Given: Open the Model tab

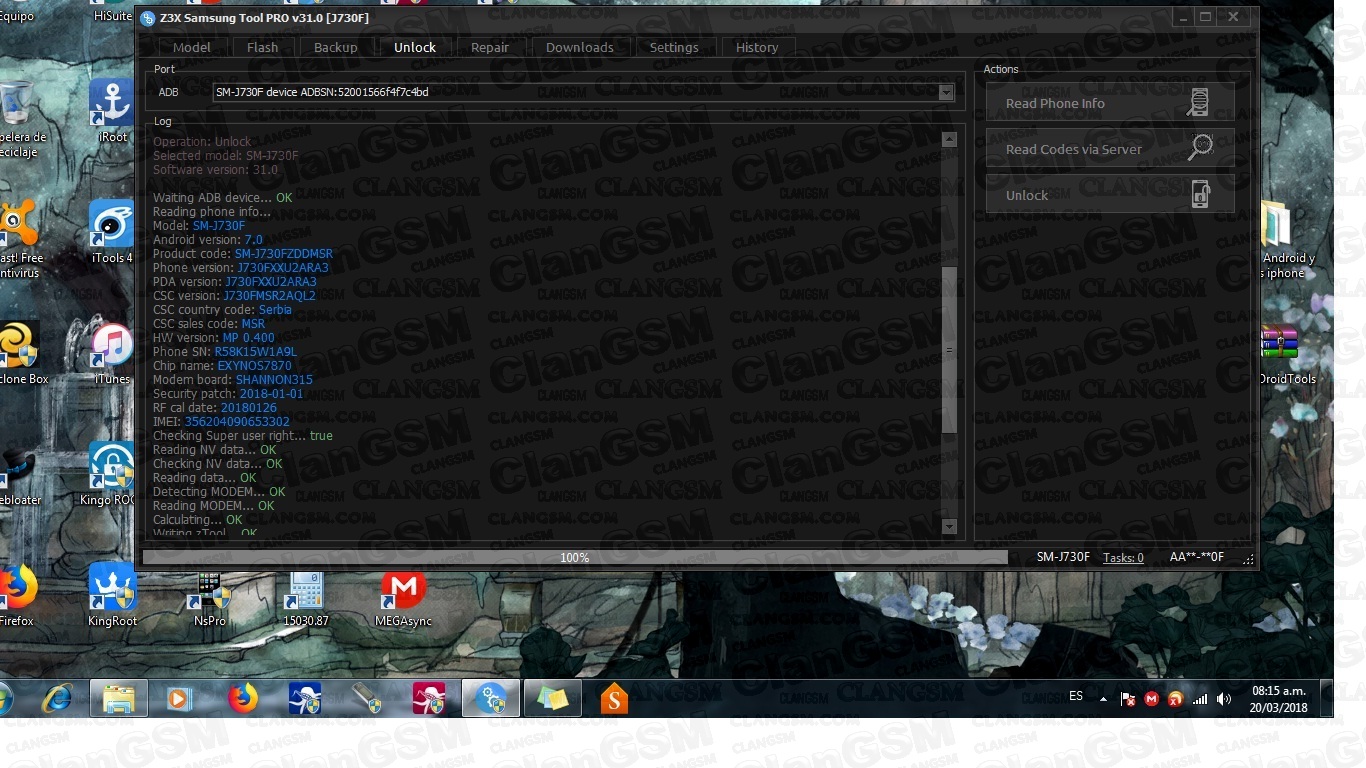Looking at the screenshot, I should (191, 47).
